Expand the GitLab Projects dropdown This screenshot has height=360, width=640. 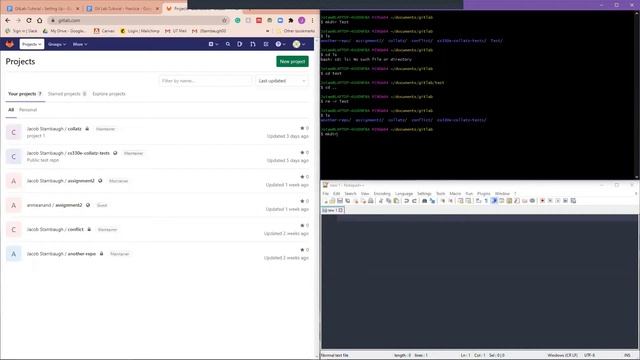coord(31,44)
